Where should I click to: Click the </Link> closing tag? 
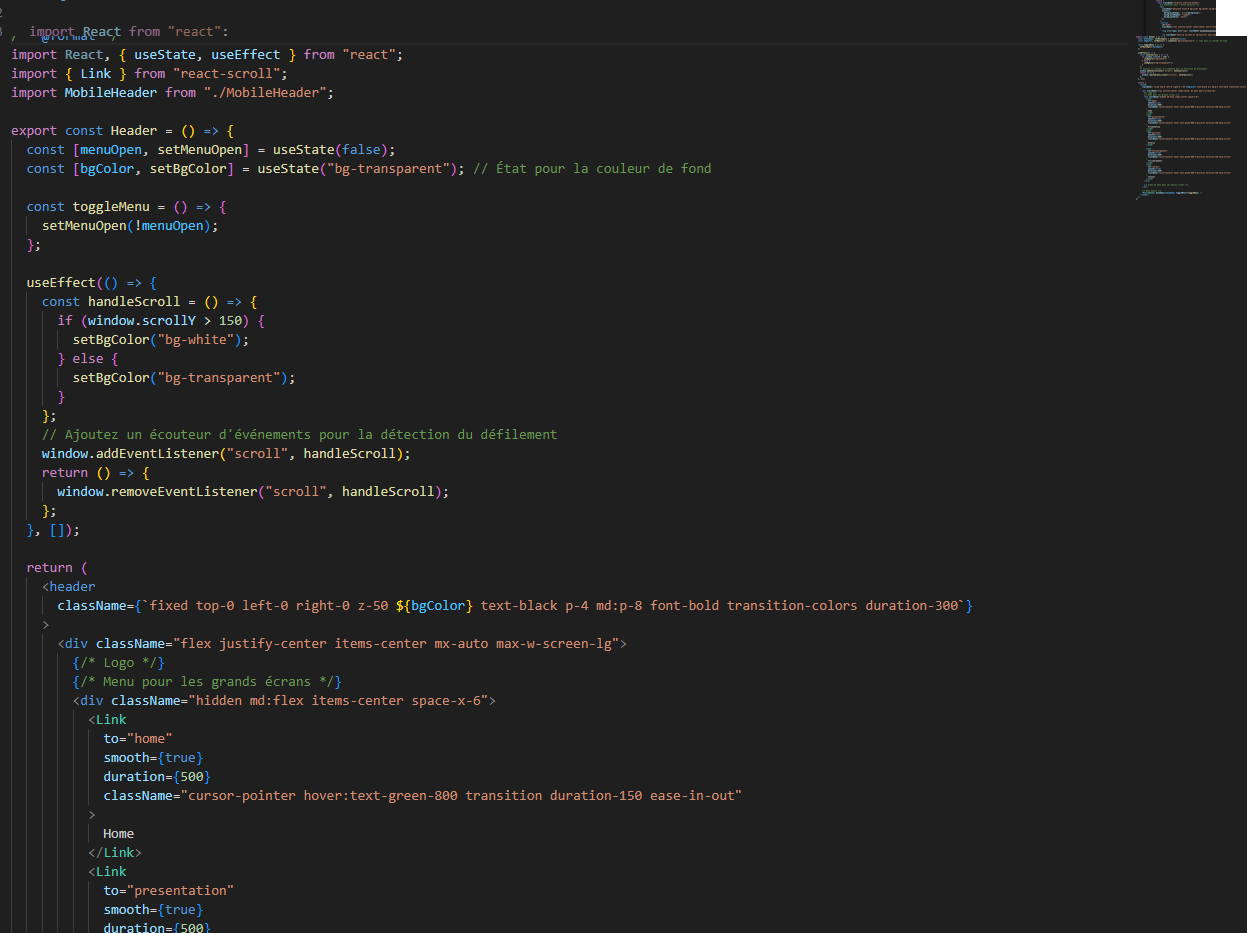115,852
